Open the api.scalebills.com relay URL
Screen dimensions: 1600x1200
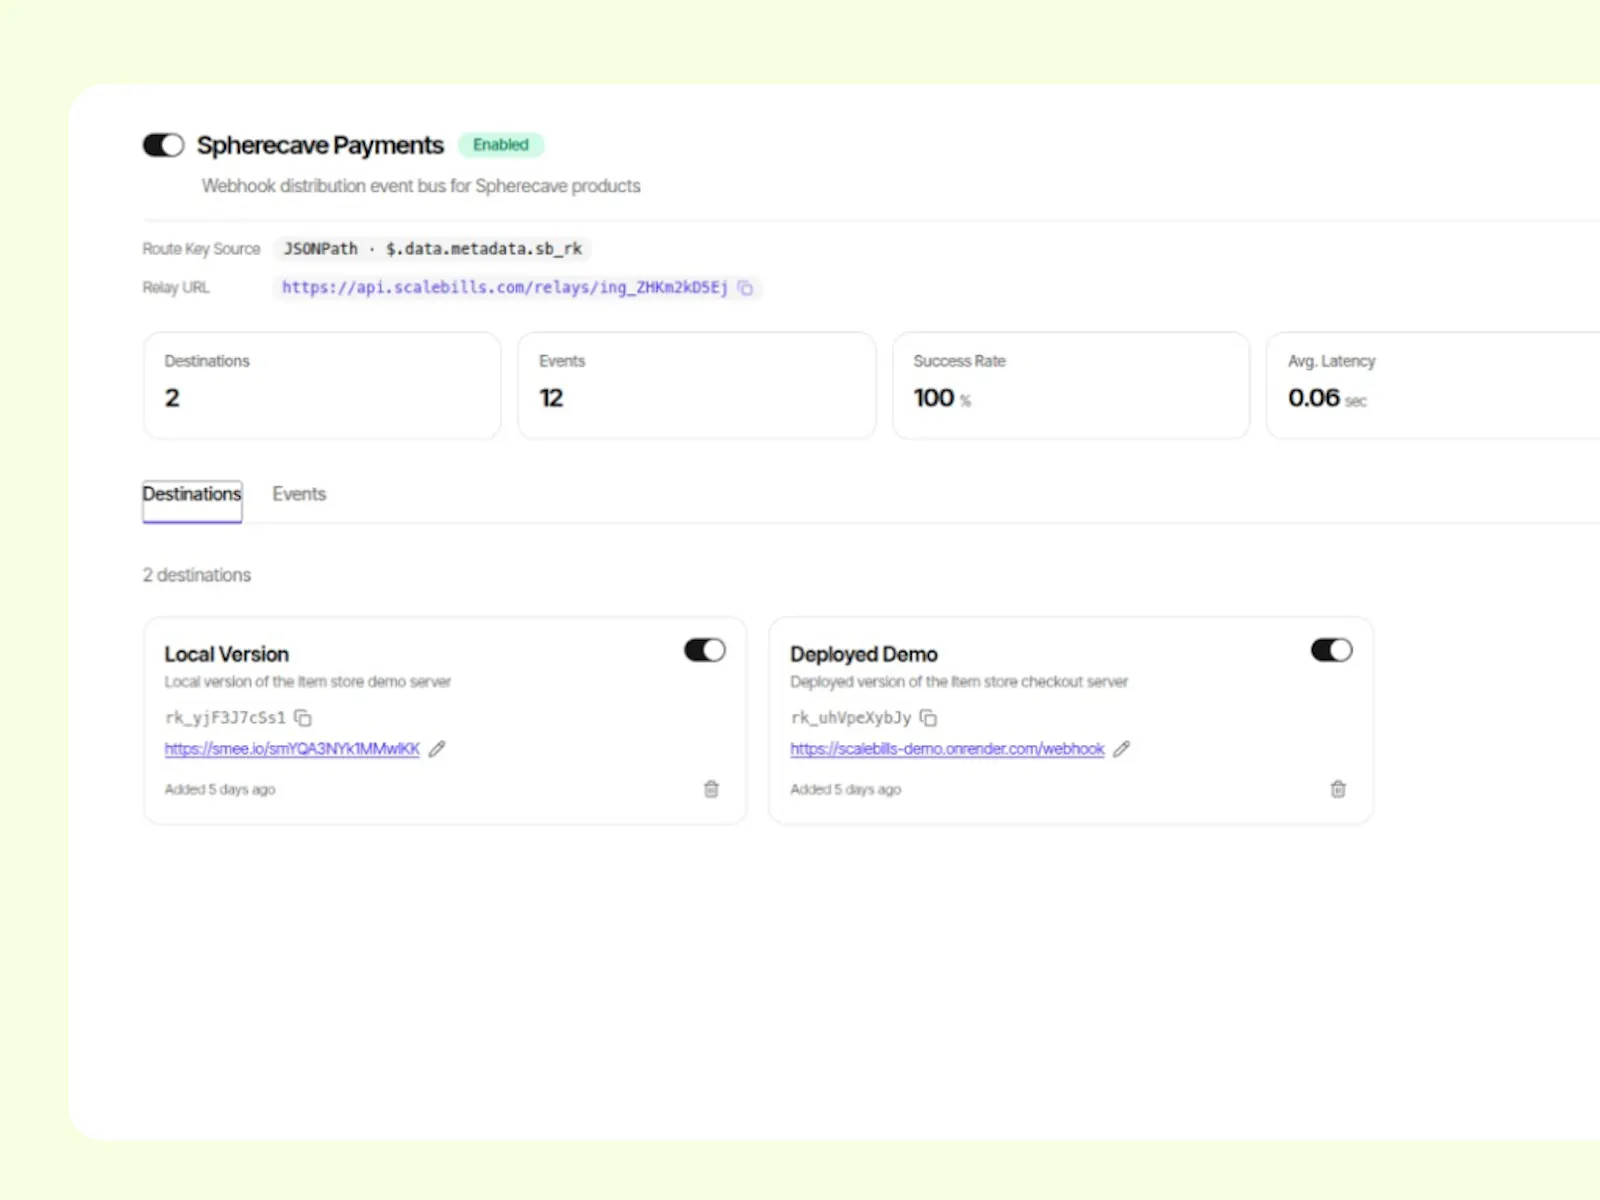pyautogui.click(x=505, y=288)
